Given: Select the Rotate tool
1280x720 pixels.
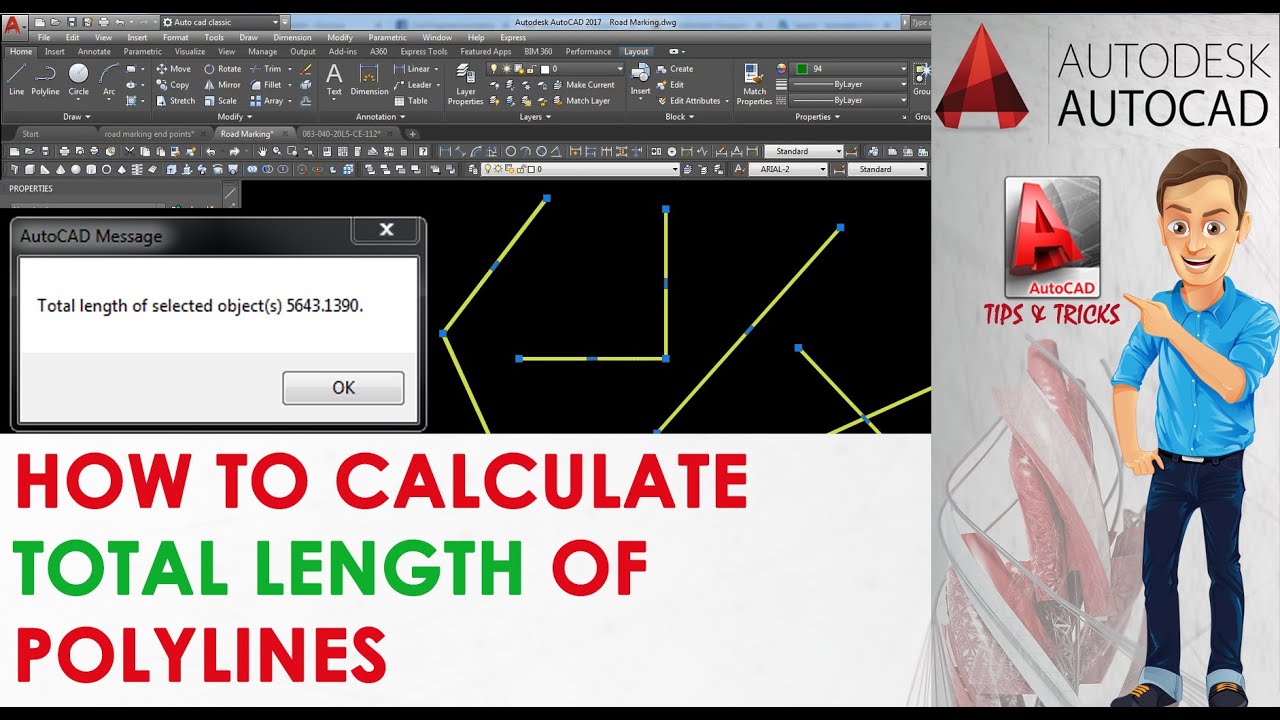Looking at the screenshot, I should point(222,69).
